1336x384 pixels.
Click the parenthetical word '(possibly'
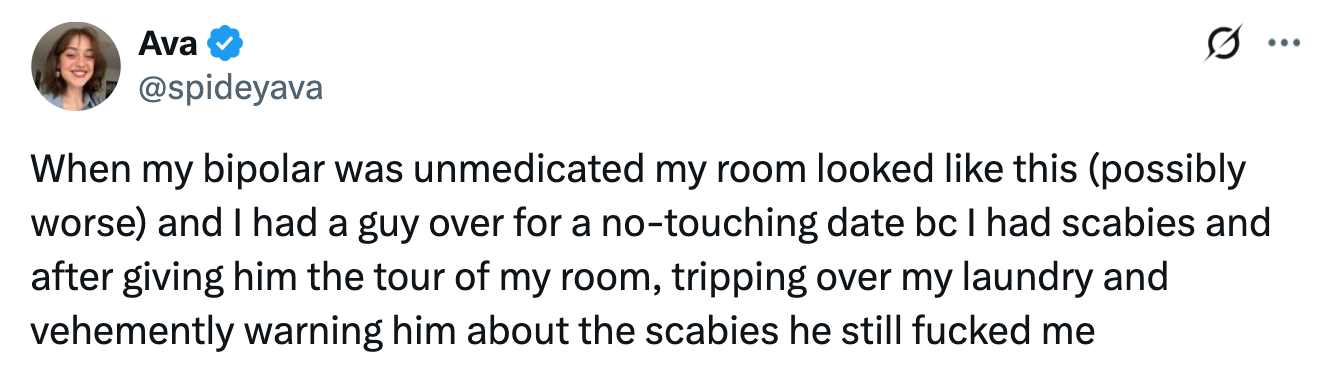(1174, 171)
